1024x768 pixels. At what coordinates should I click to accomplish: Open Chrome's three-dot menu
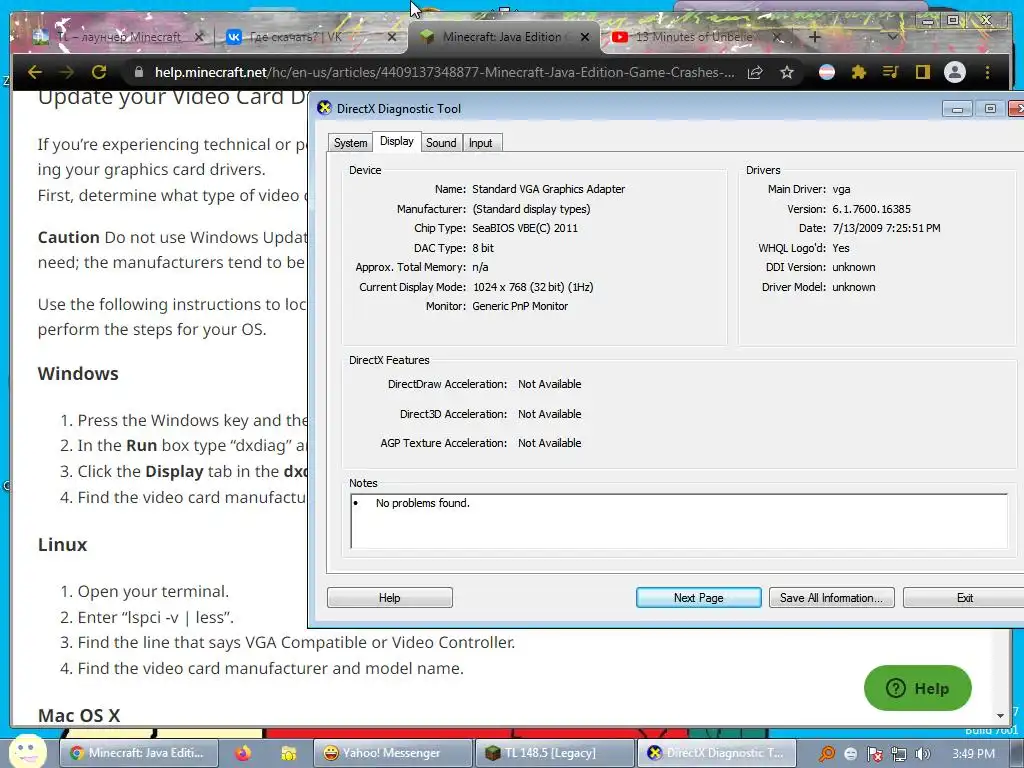coord(987,72)
